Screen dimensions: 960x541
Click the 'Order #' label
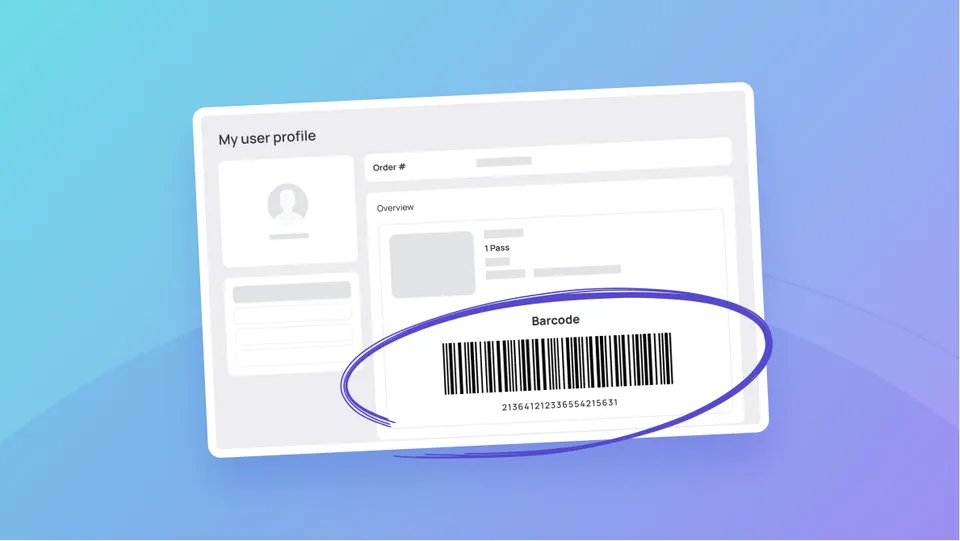[x=389, y=167]
